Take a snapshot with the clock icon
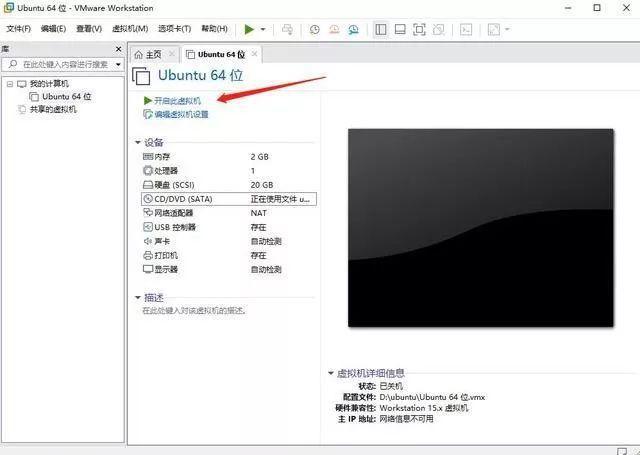 (x=315, y=29)
